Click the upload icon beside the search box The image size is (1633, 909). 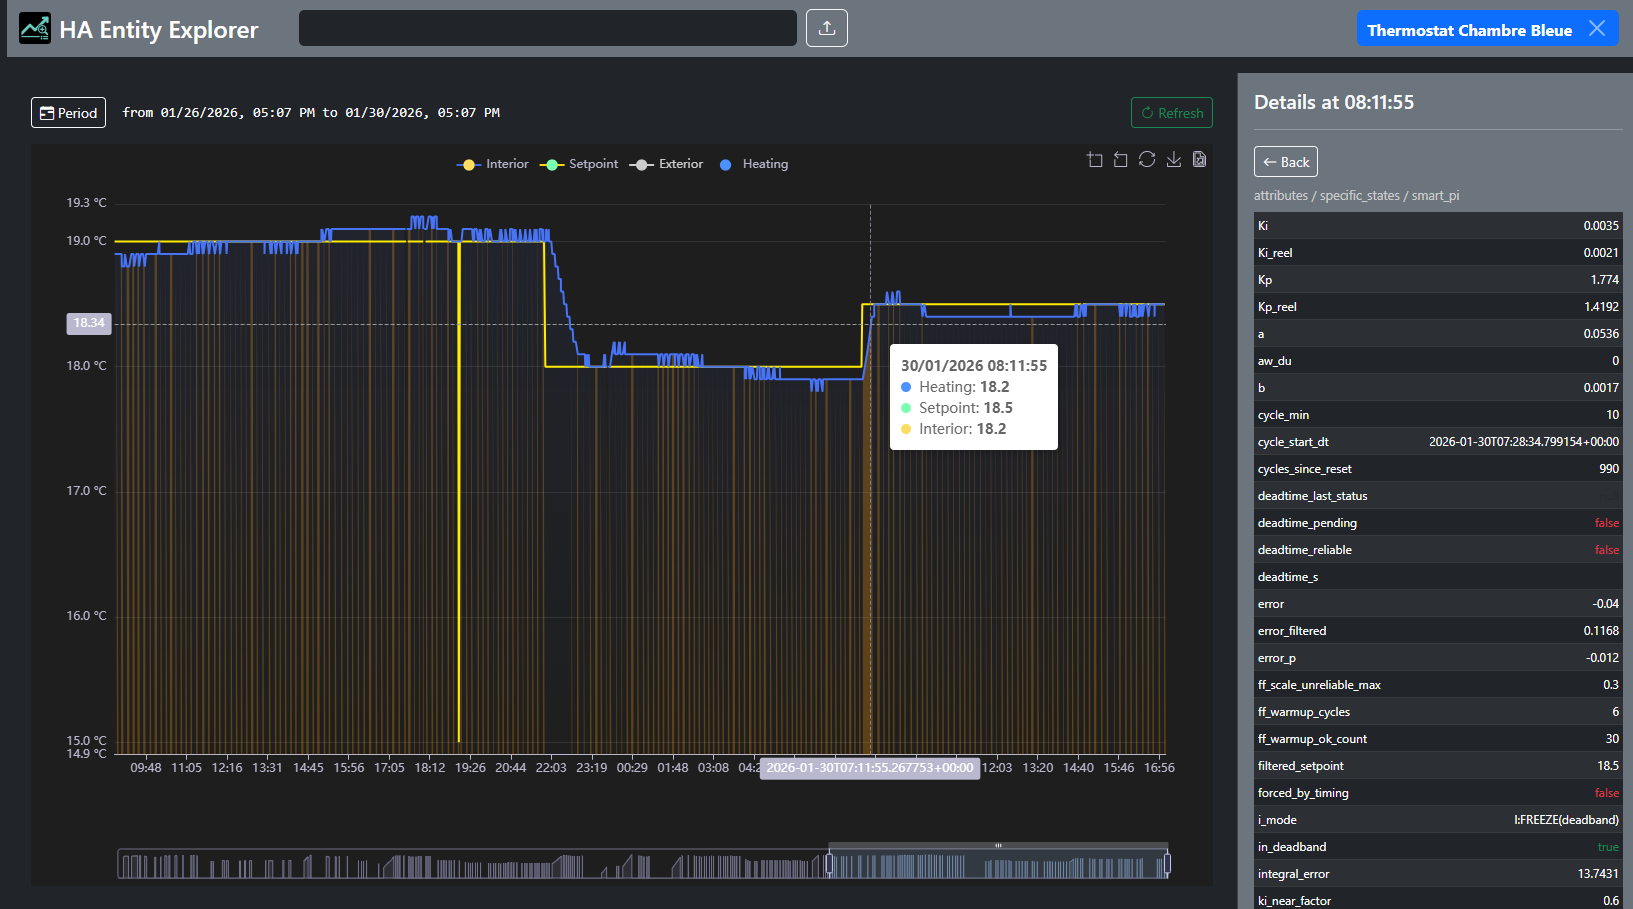click(x=827, y=28)
